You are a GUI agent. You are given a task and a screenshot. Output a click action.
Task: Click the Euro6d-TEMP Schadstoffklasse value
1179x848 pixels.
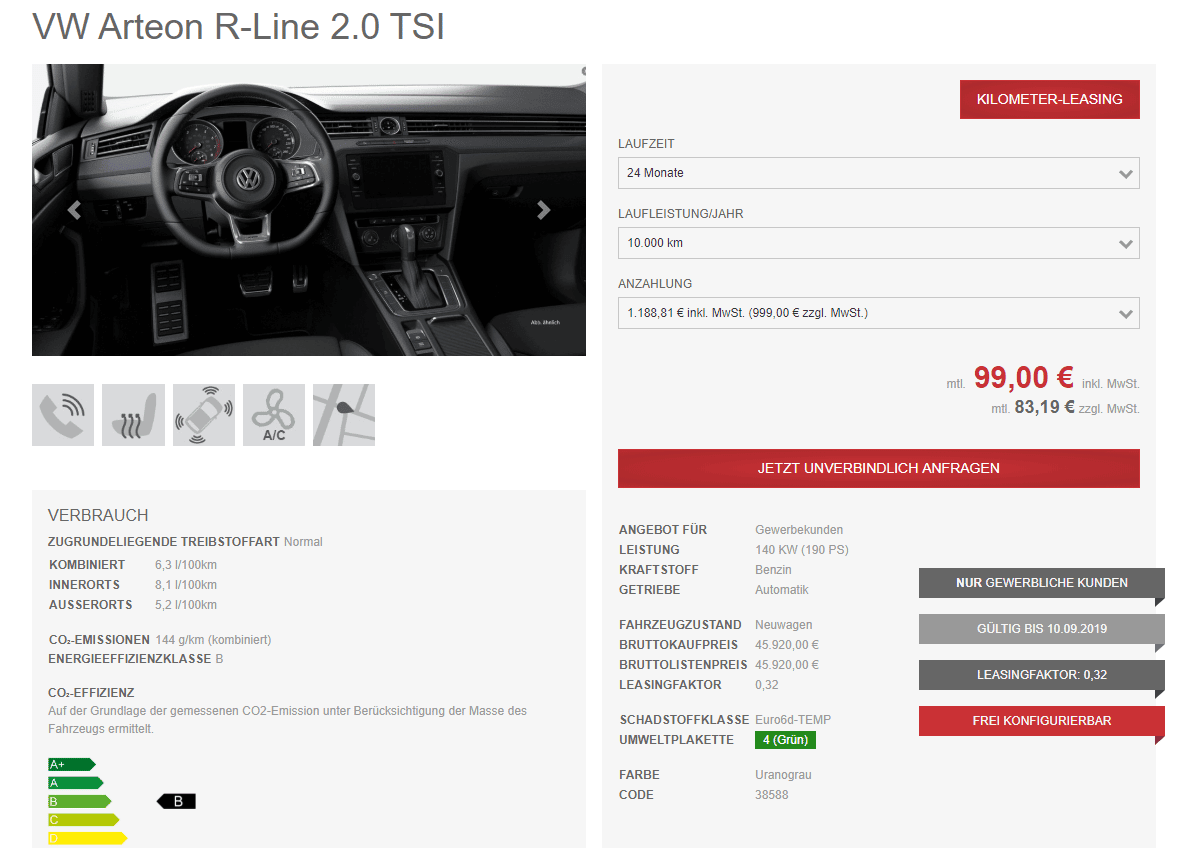(793, 719)
